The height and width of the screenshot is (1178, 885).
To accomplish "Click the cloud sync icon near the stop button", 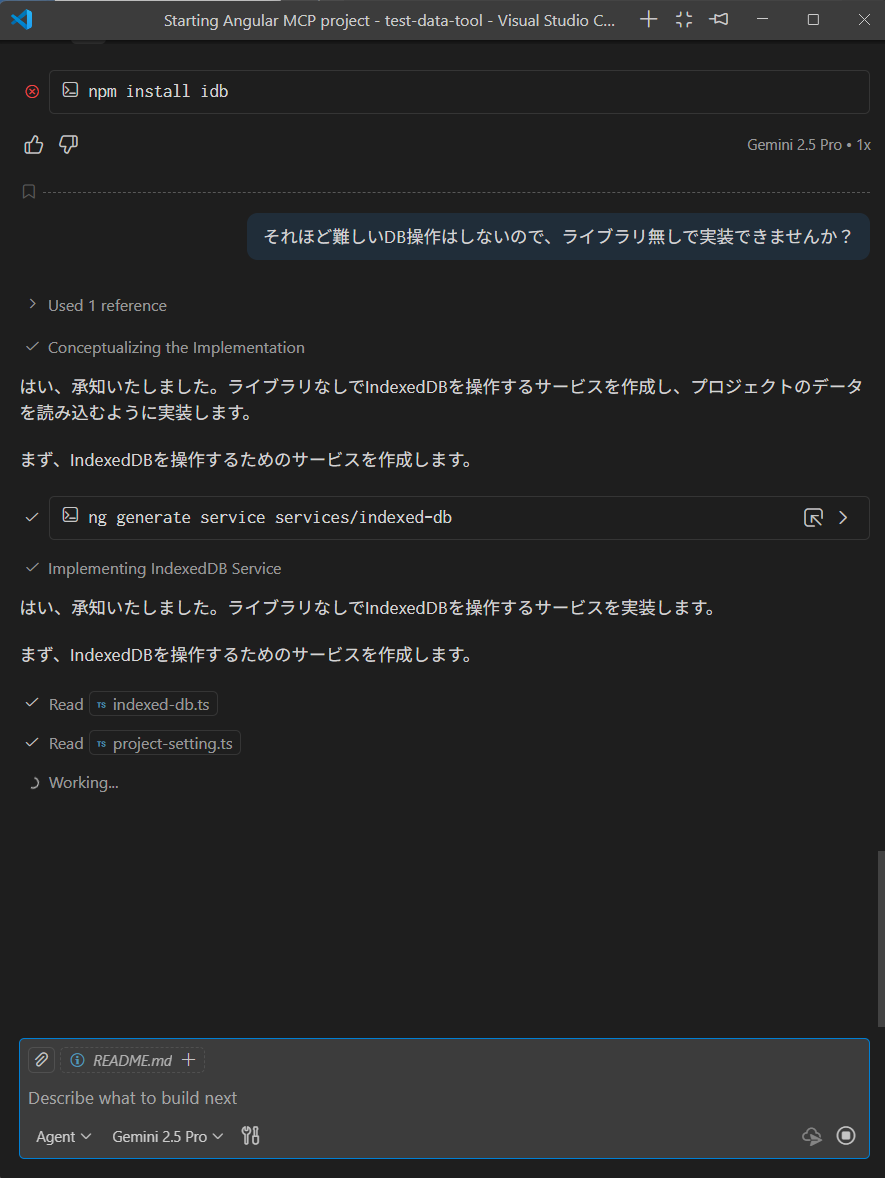I will tap(811, 1135).
